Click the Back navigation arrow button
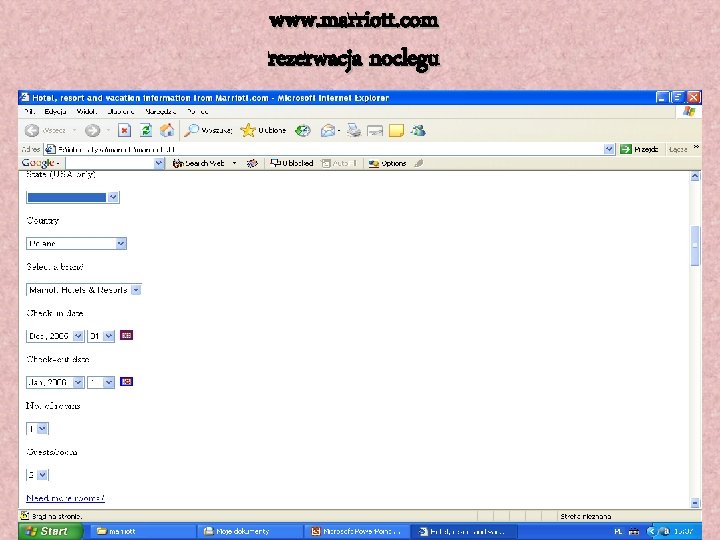720x540 pixels. click(x=32, y=131)
